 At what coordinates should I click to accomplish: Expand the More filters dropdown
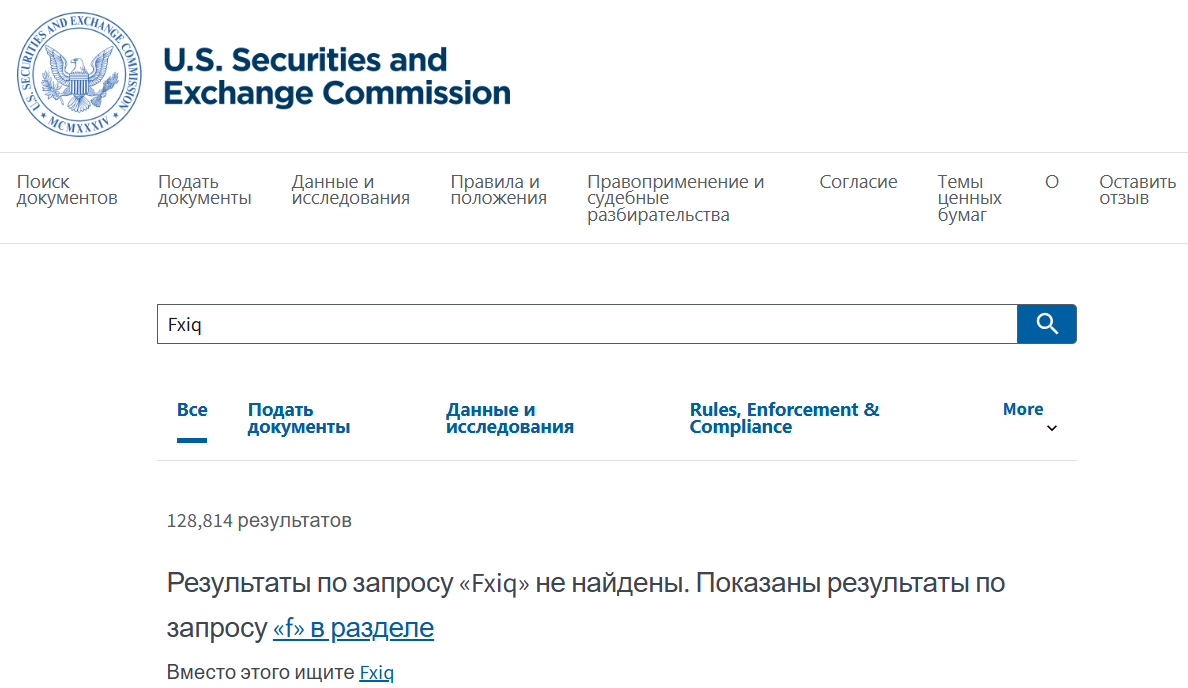[x=1022, y=408]
